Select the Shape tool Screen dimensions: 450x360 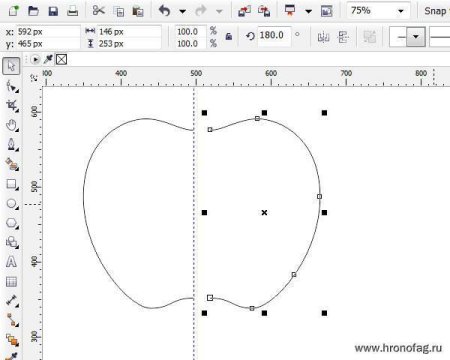pyautogui.click(x=12, y=86)
